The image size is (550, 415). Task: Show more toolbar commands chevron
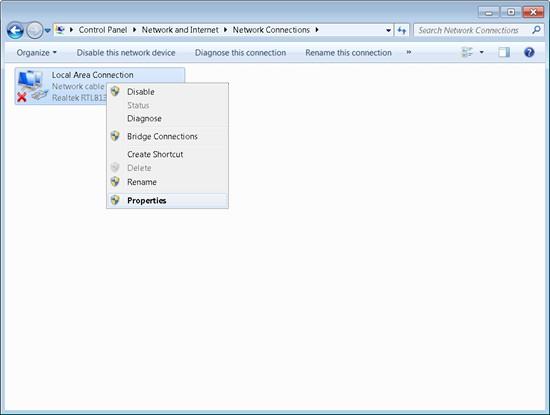click(409, 52)
